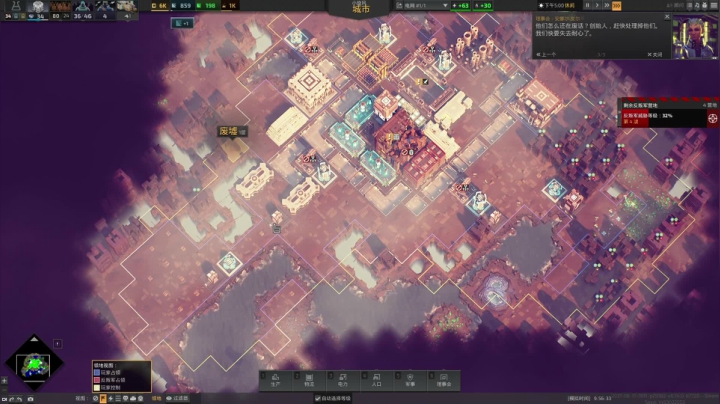This screenshot has width=720, height=404.
Task: Go to previous message 上一个
Action: 546,55
